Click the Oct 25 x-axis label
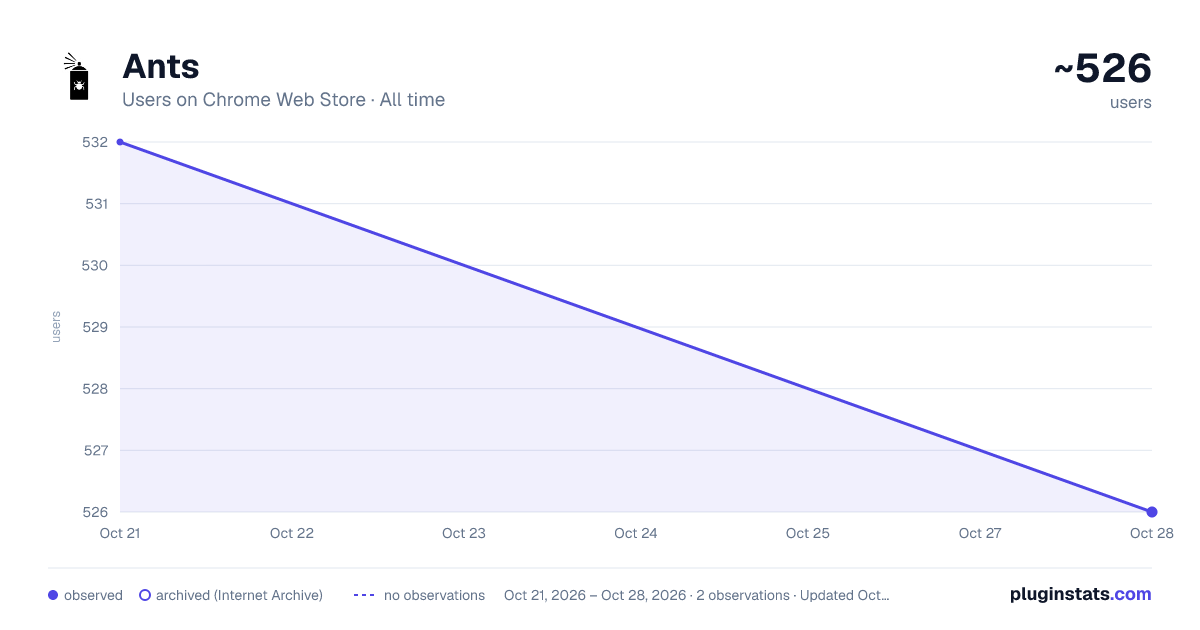Viewport: 1200px width, 630px height. click(x=808, y=533)
